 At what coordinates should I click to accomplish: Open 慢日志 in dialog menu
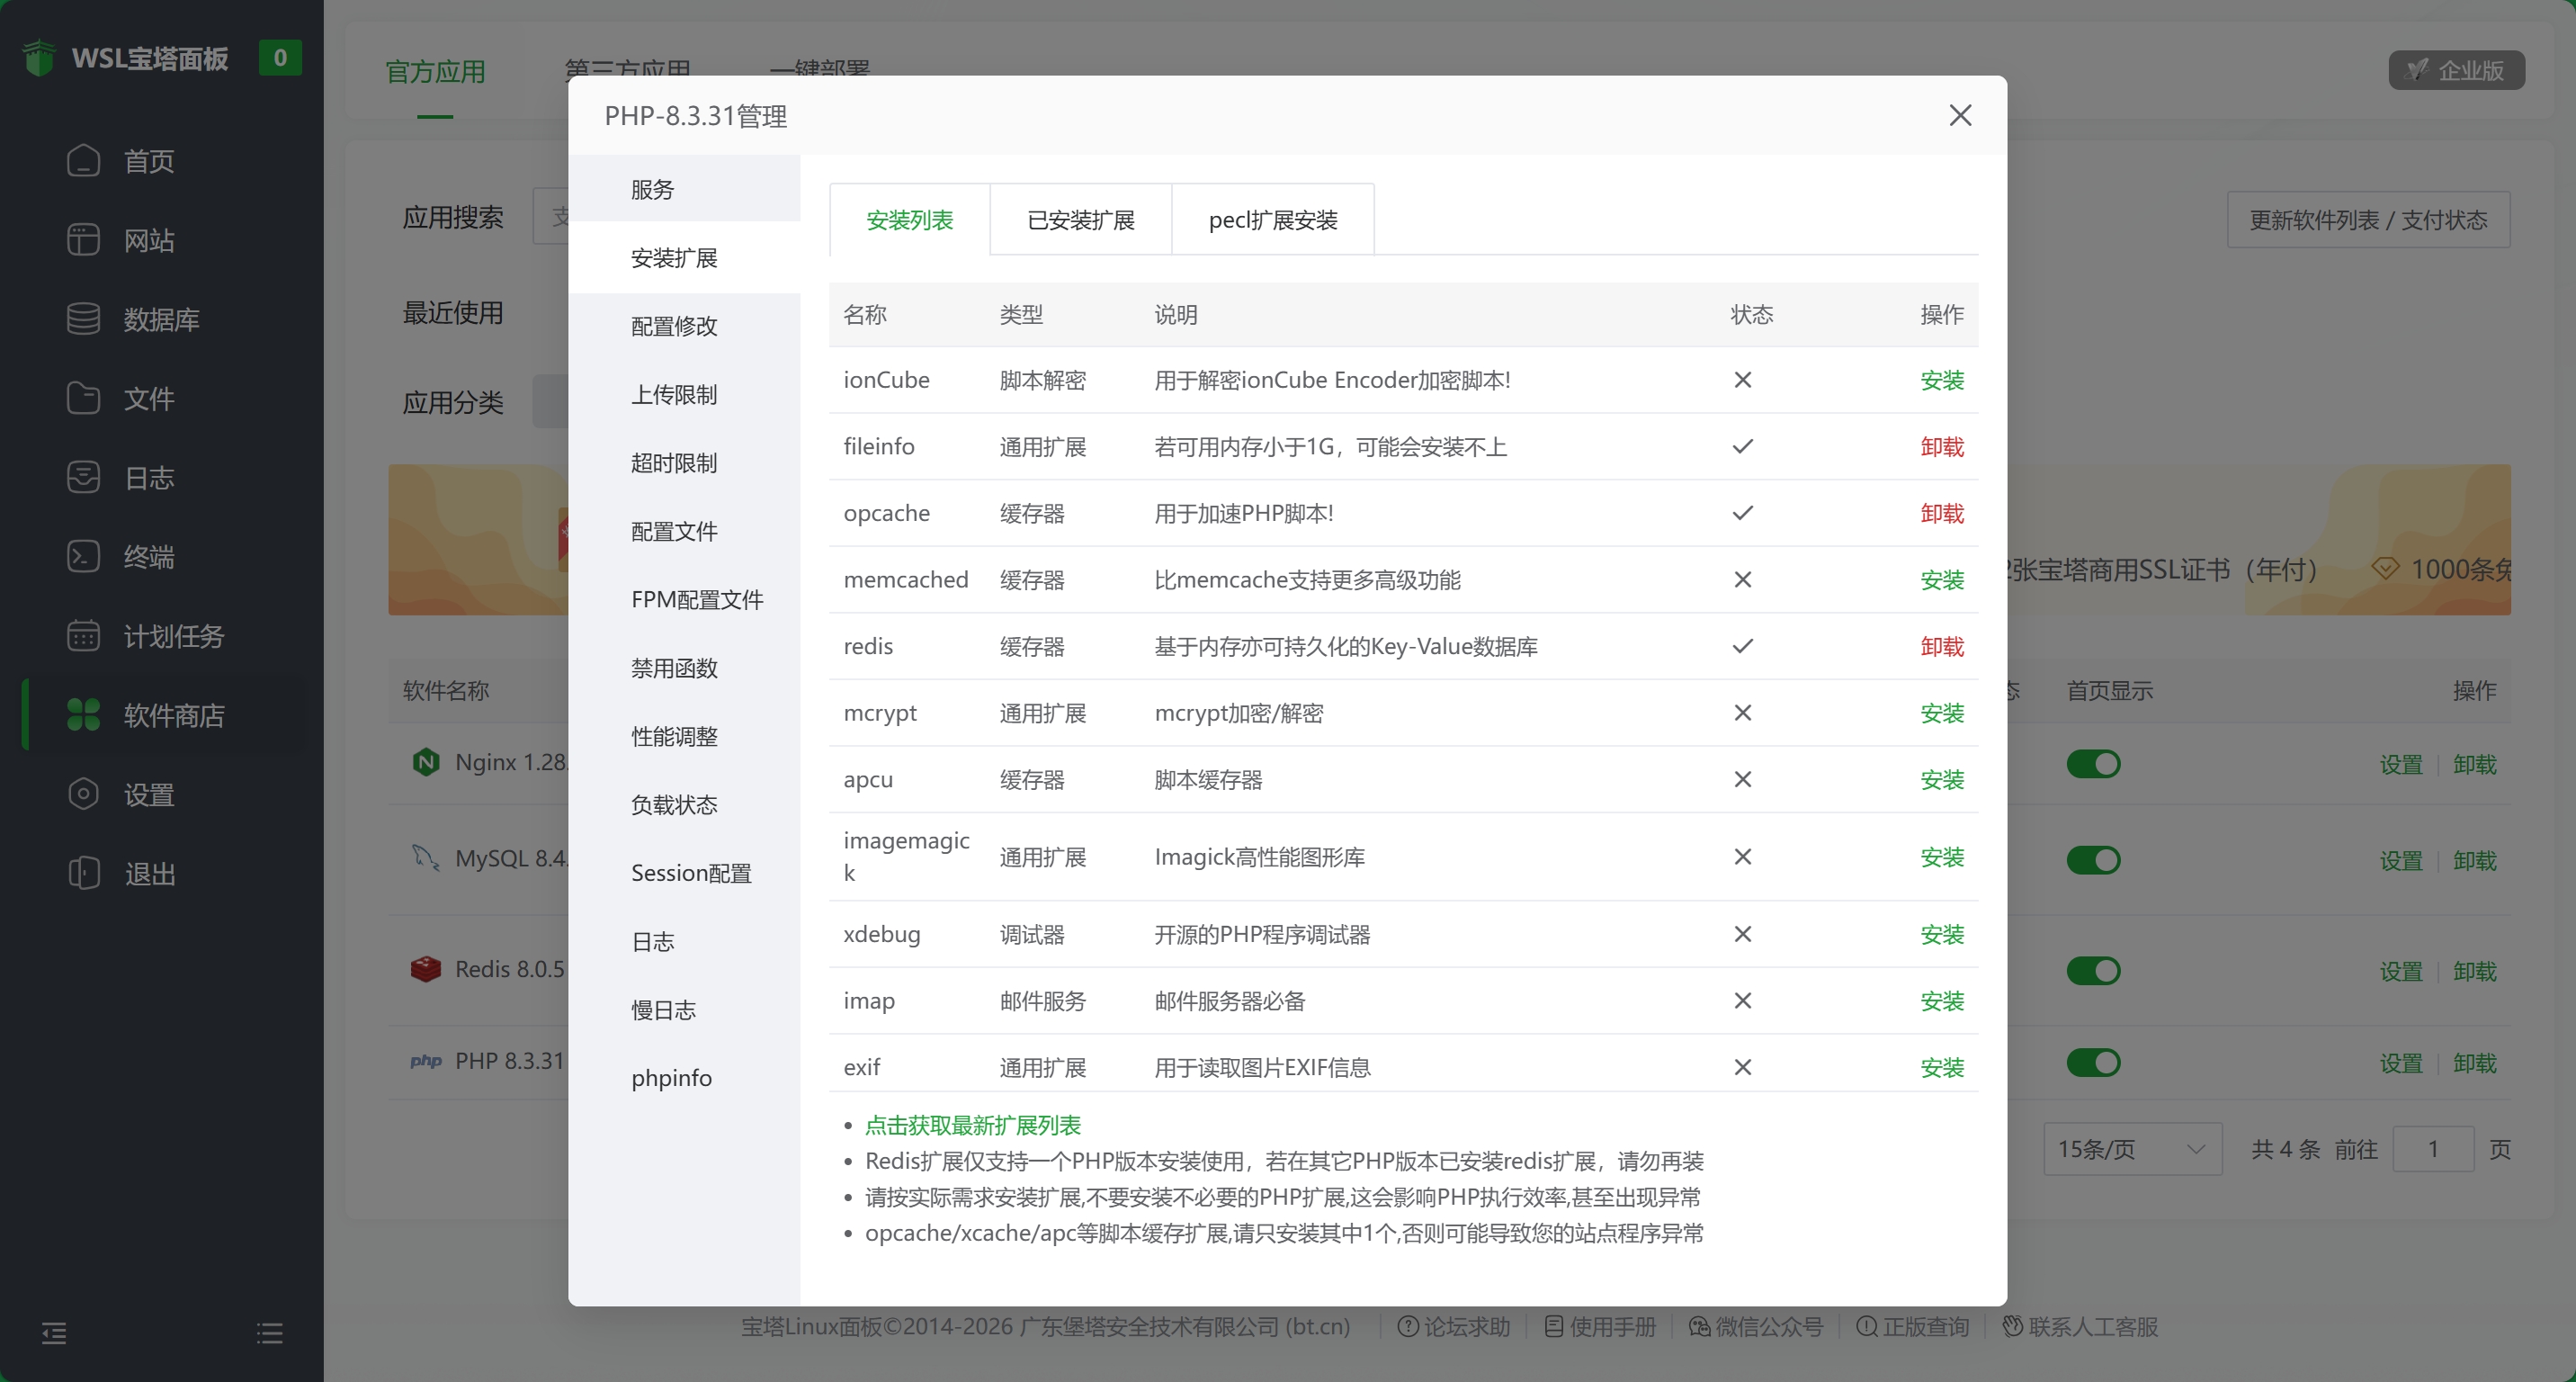684,1010
